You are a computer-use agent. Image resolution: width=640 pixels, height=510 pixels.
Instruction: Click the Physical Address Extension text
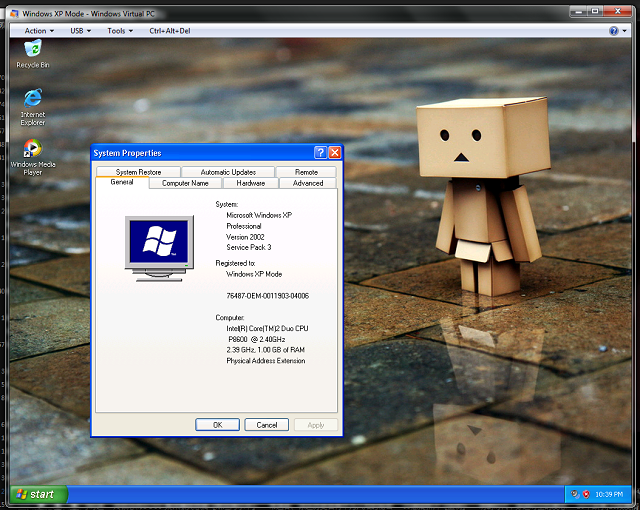266,361
